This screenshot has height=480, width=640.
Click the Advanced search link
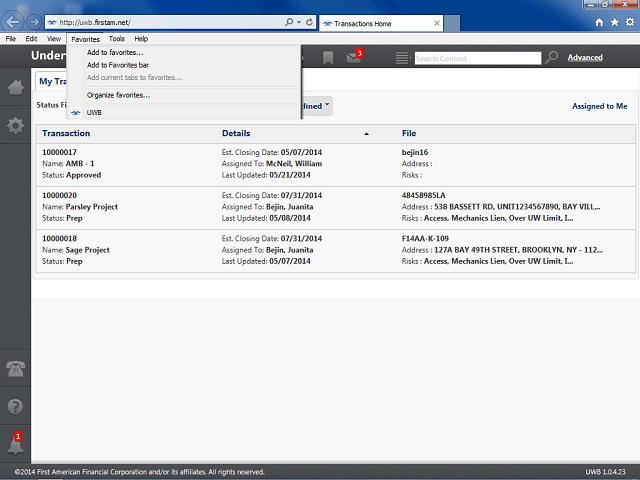584,58
